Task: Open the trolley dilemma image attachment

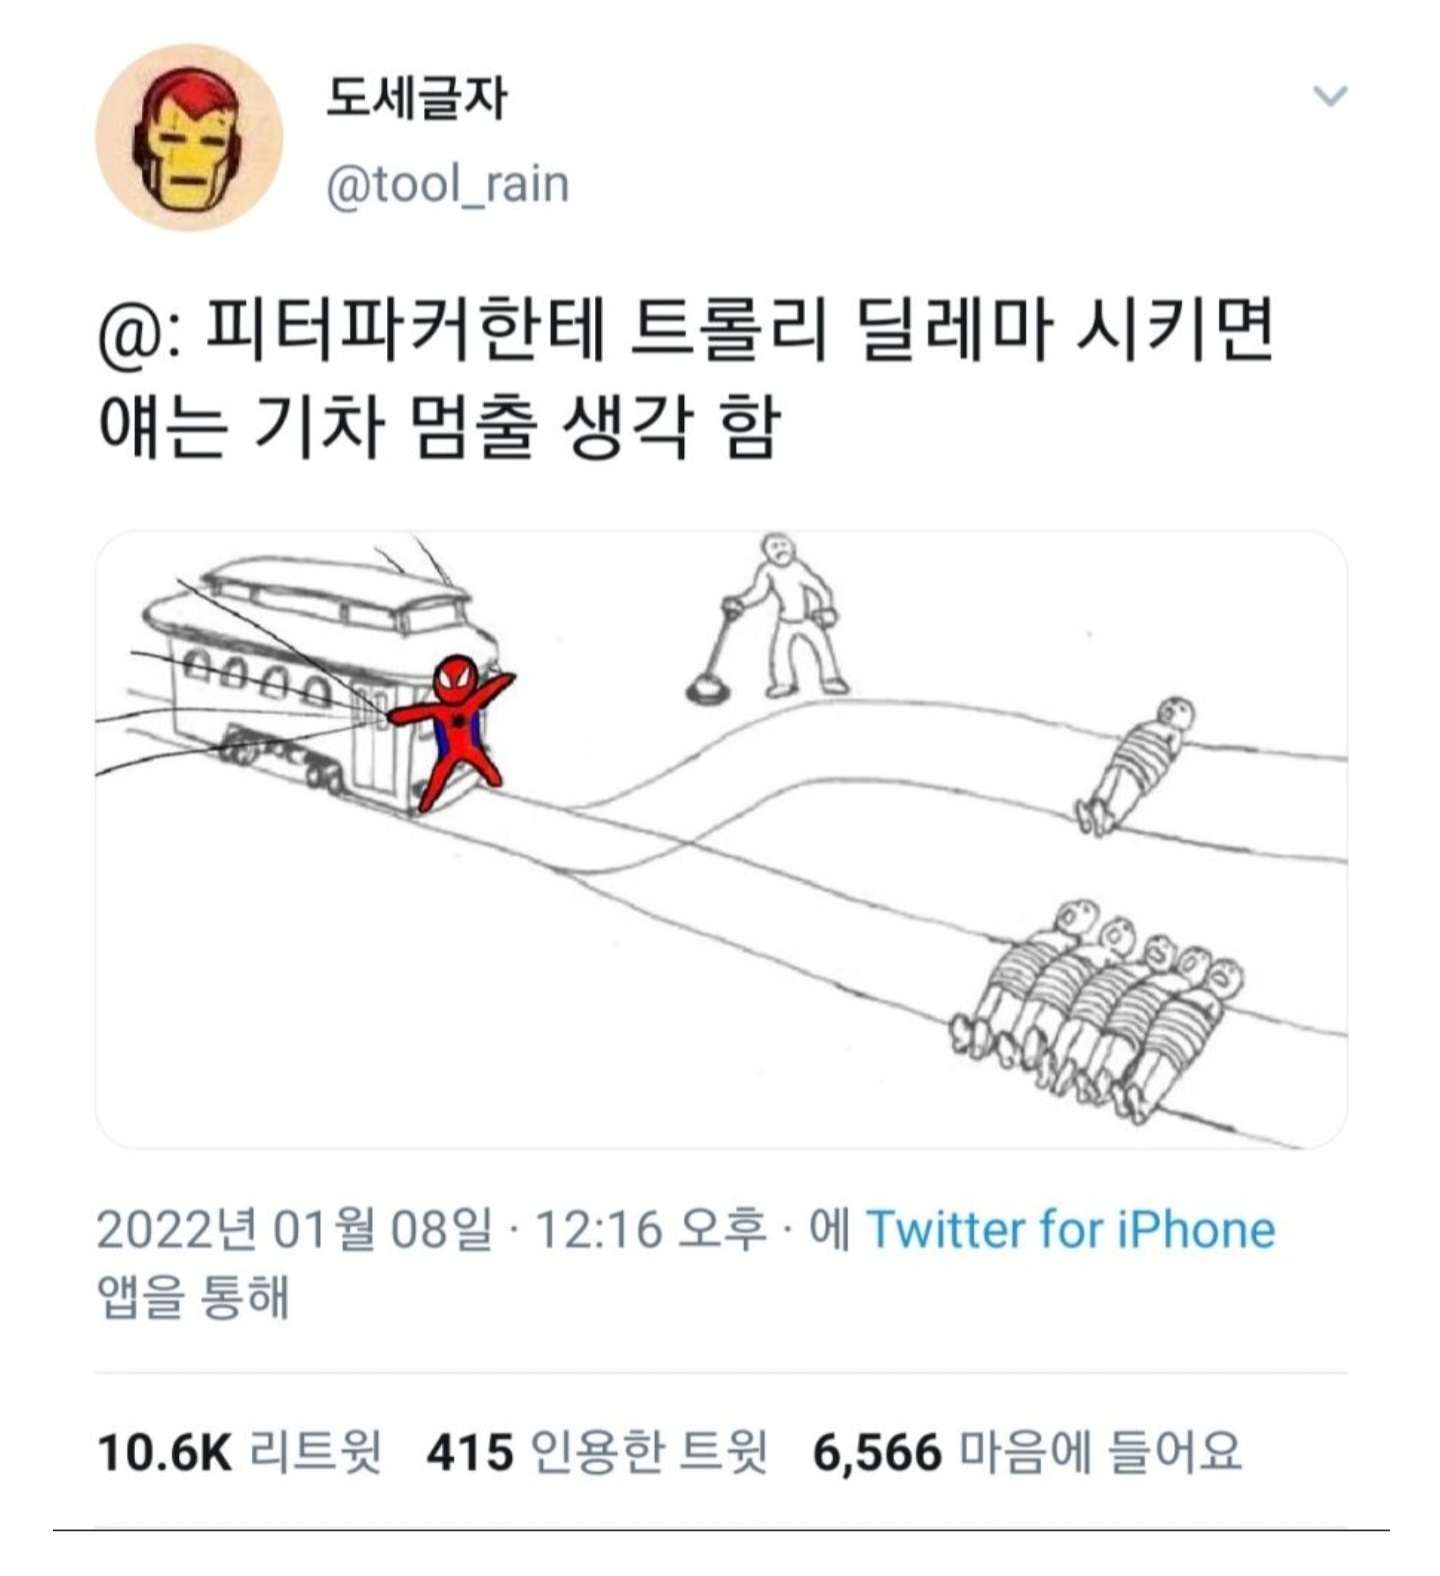Action: pos(721,839)
